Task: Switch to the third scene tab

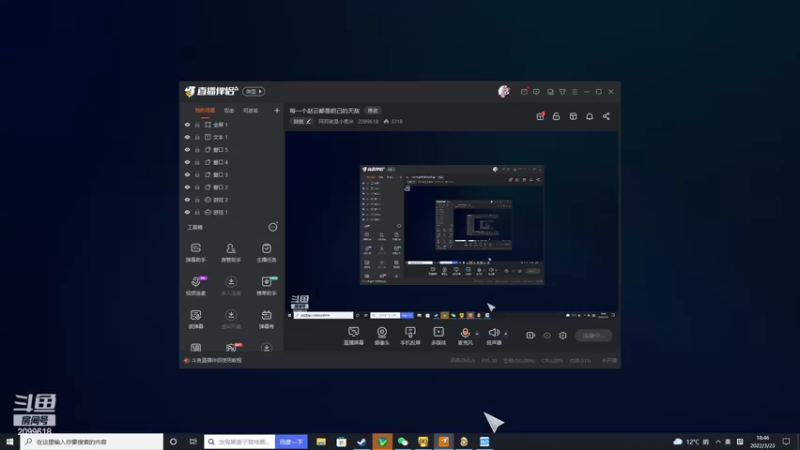Action: tap(251, 110)
